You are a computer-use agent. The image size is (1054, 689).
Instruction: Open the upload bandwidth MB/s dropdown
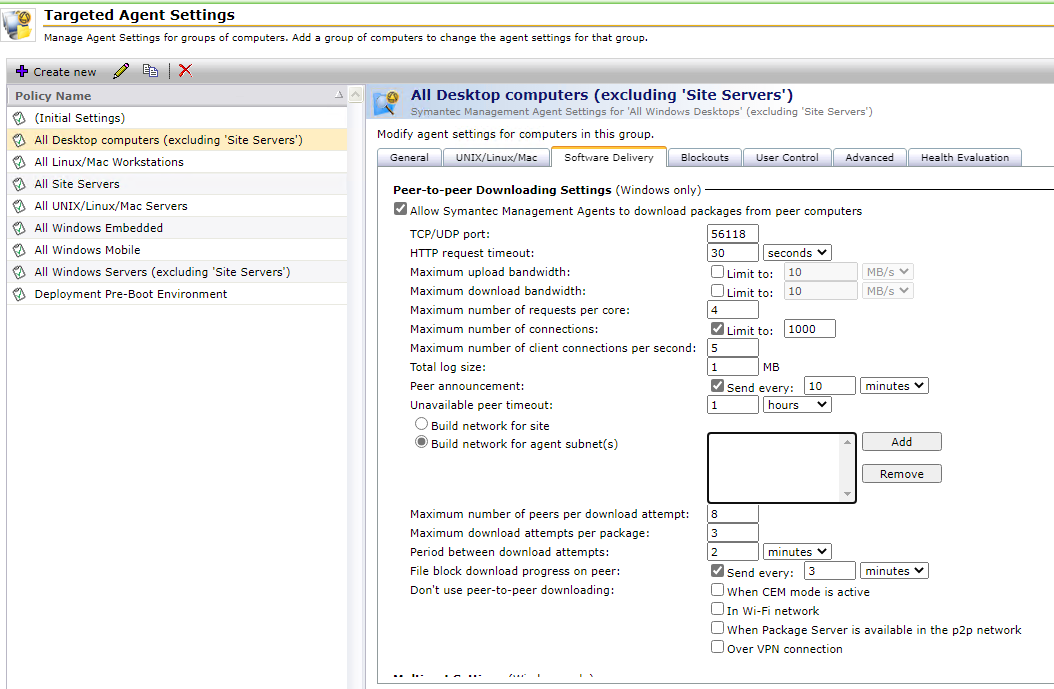point(887,272)
